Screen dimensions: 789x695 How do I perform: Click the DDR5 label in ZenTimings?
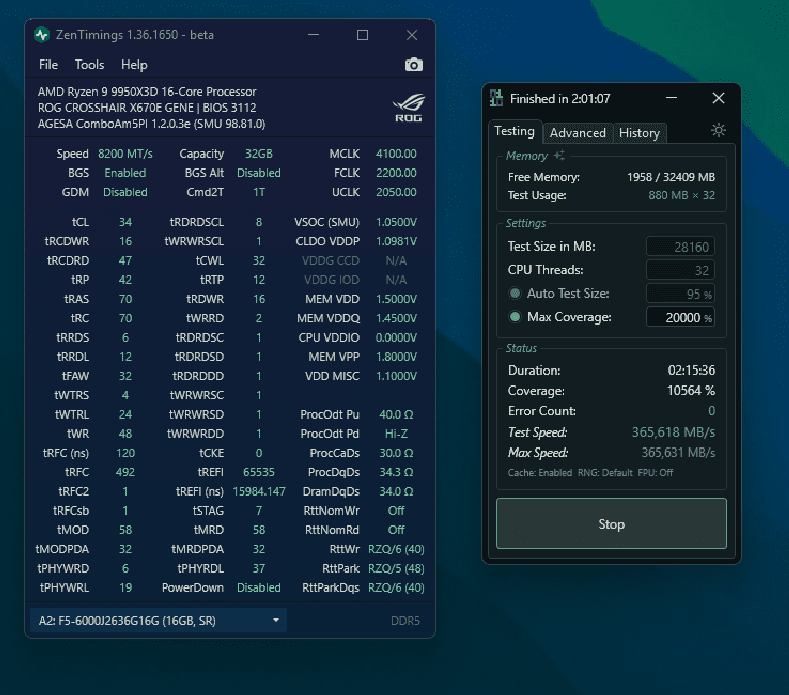coord(405,621)
